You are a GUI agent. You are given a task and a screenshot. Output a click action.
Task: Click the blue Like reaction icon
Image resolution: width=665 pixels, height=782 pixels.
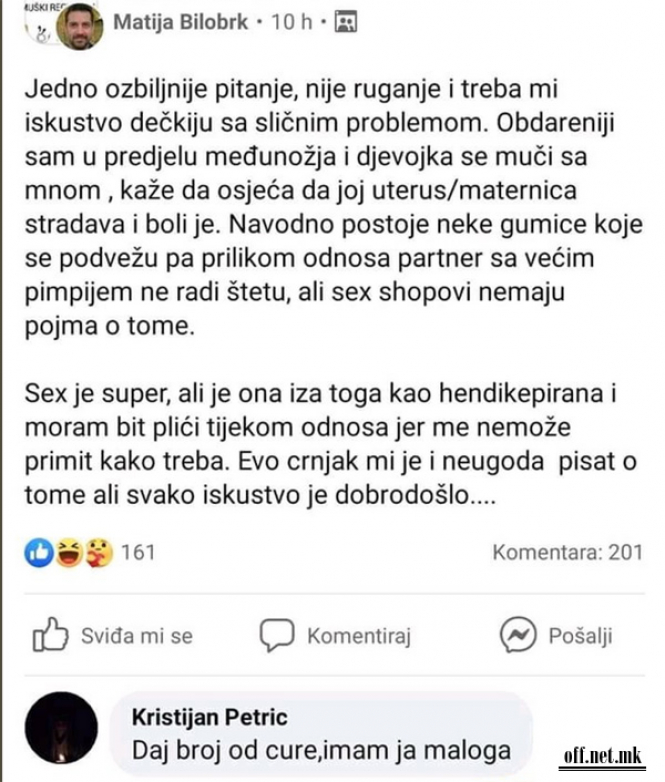[x=38, y=553]
